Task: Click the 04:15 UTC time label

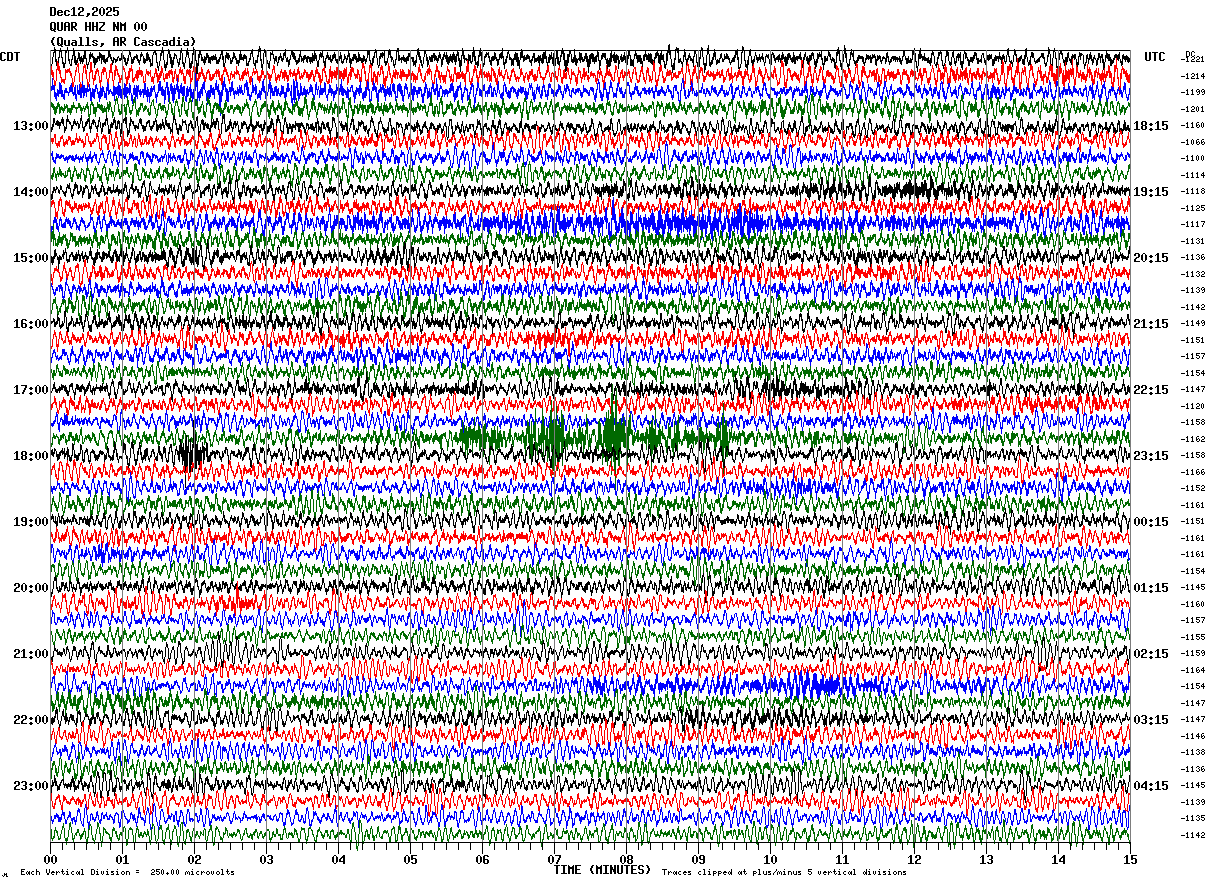Action: [1151, 786]
